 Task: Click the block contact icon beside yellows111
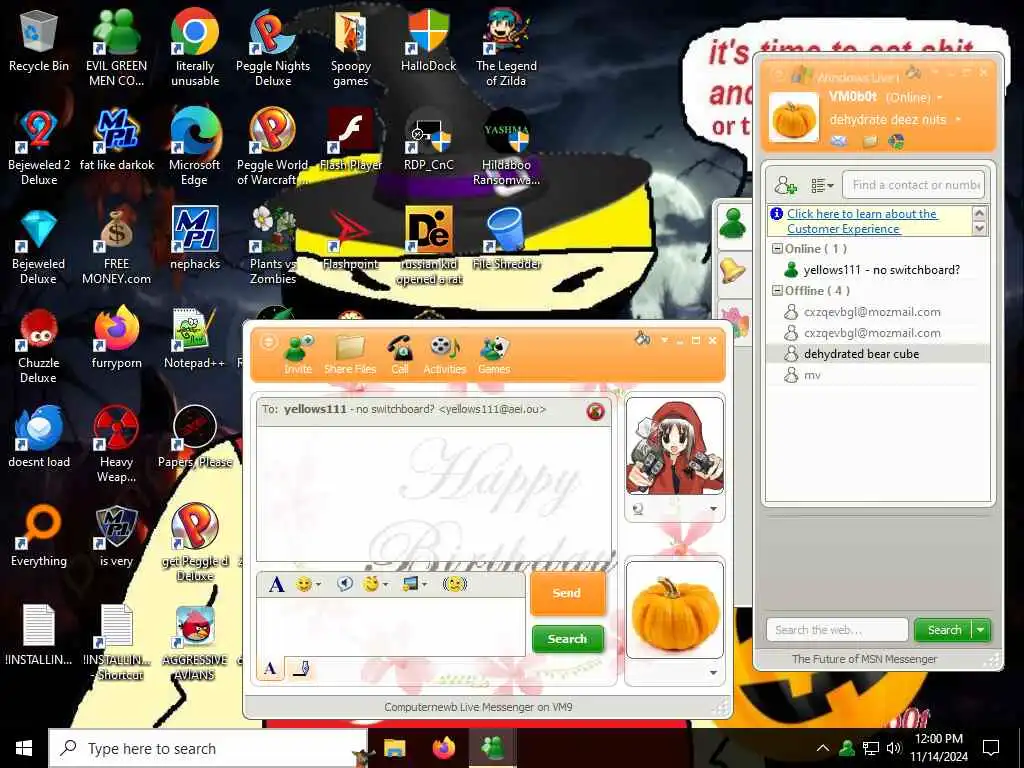click(x=595, y=411)
